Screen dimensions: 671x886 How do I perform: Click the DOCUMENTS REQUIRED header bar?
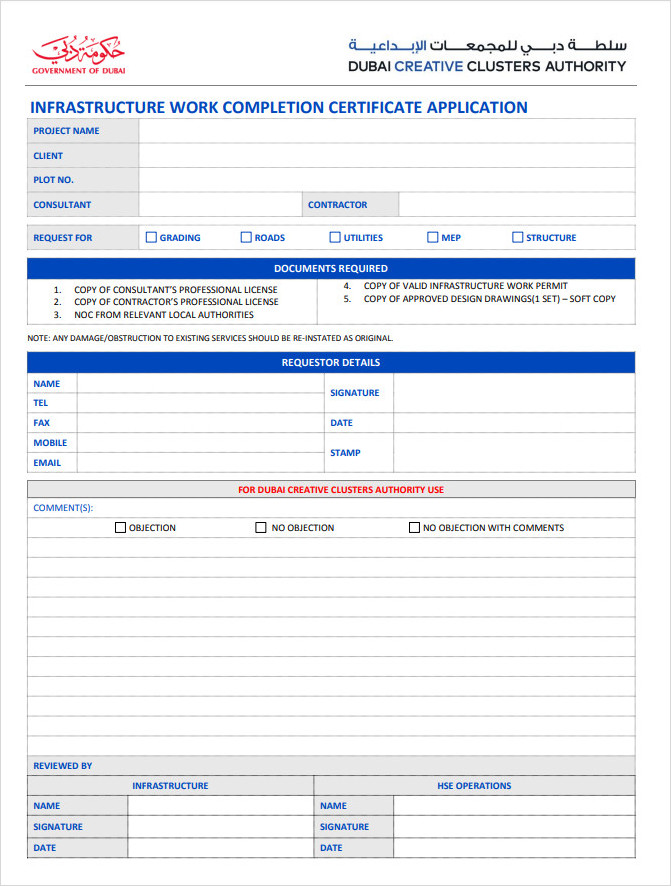click(x=331, y=268)
